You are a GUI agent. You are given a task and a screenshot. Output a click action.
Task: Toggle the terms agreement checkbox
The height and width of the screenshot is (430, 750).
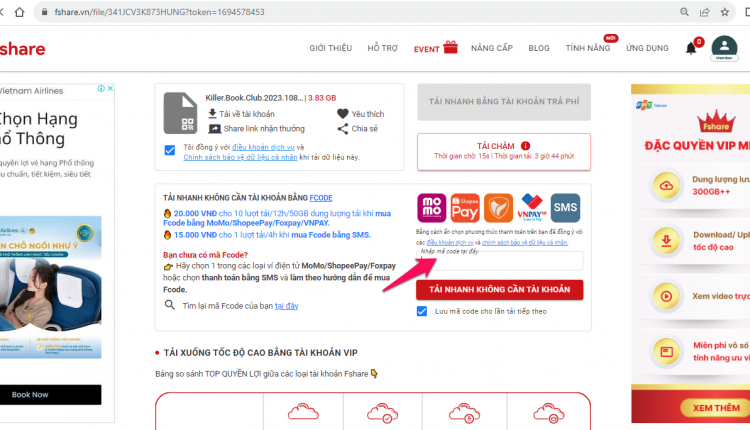click(x=170, y=150)
